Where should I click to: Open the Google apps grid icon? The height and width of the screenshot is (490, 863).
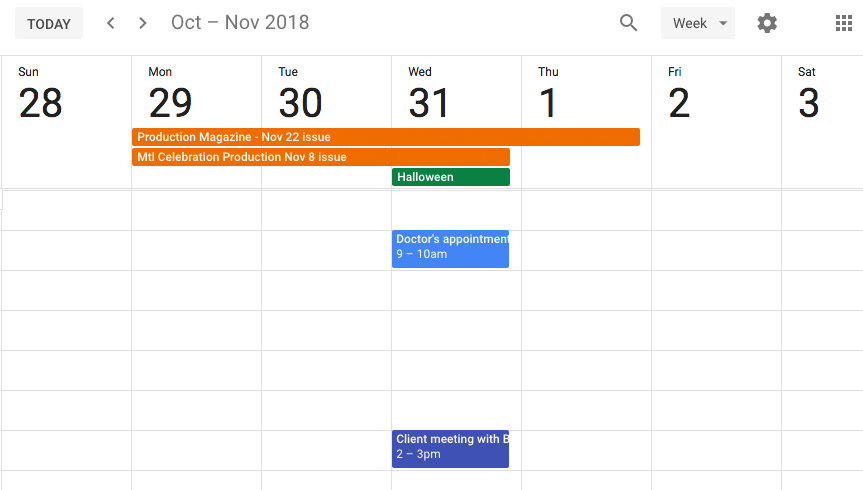click(x=843, y=23)
